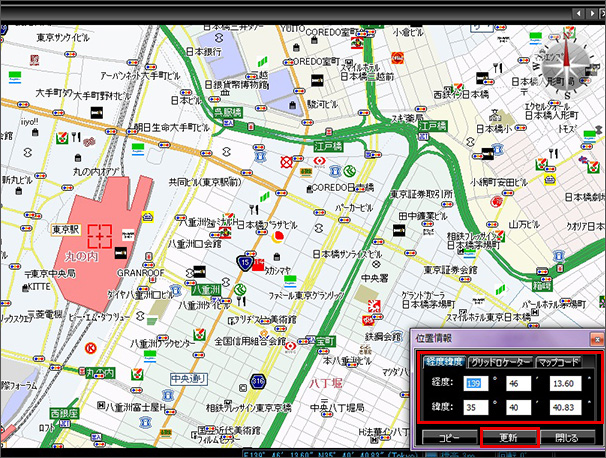Click the 箱崎 green sign
Image resolution: width=606 pixels, height=458 pixels.
pos(542,286)
